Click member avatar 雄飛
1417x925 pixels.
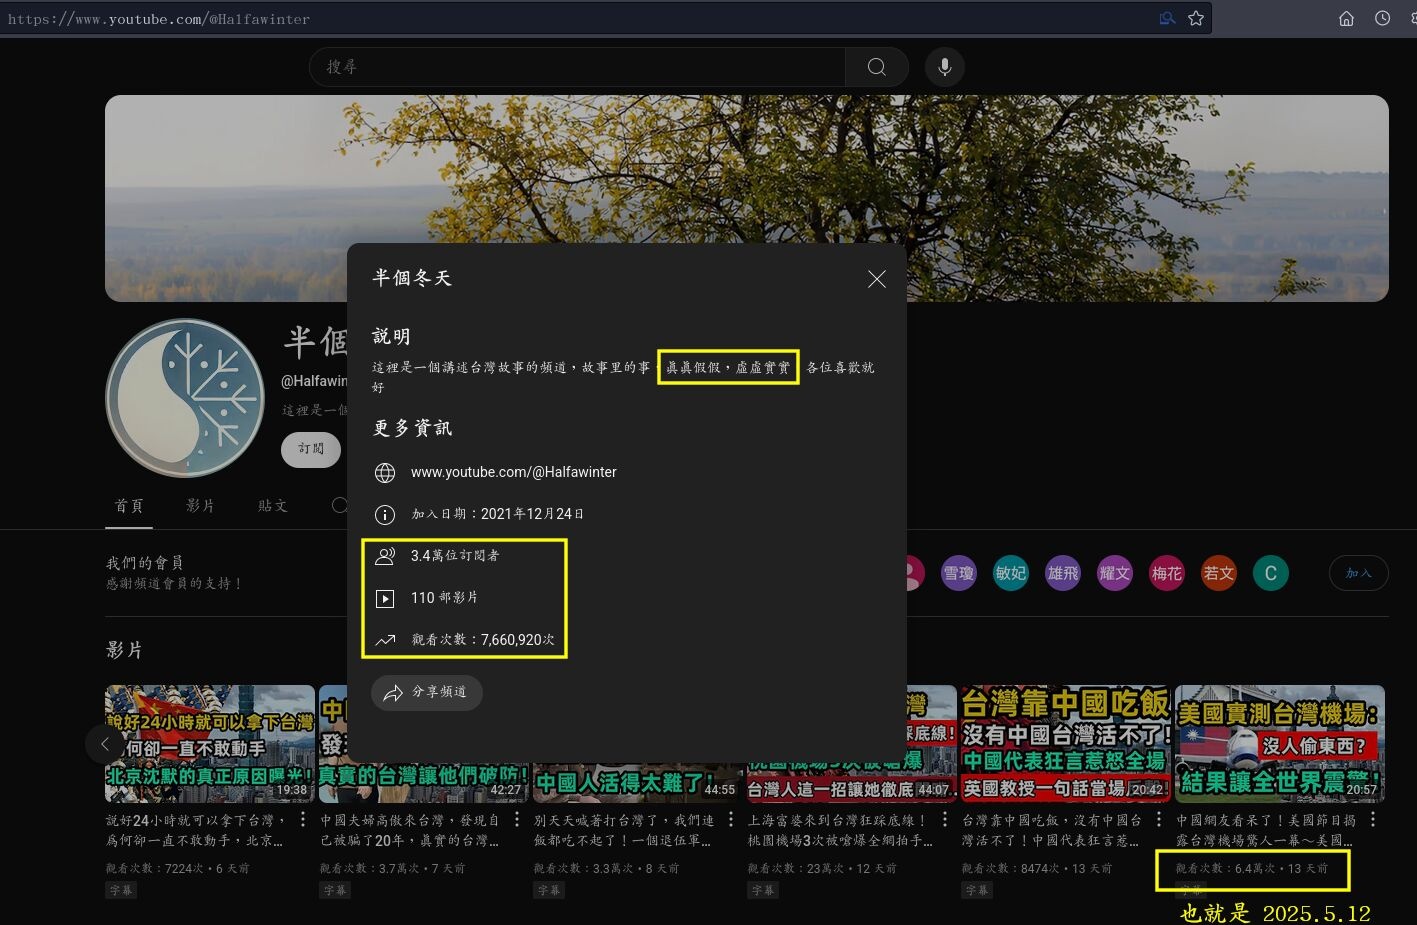[1063, 573]
